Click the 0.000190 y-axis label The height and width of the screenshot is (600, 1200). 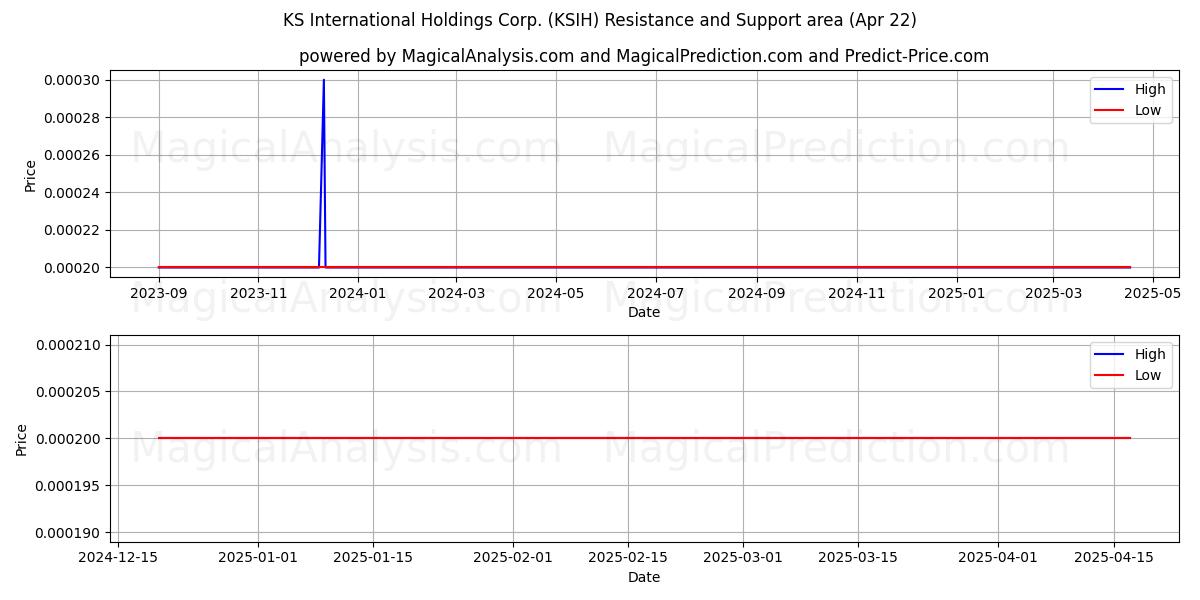[x=69, y=533]
